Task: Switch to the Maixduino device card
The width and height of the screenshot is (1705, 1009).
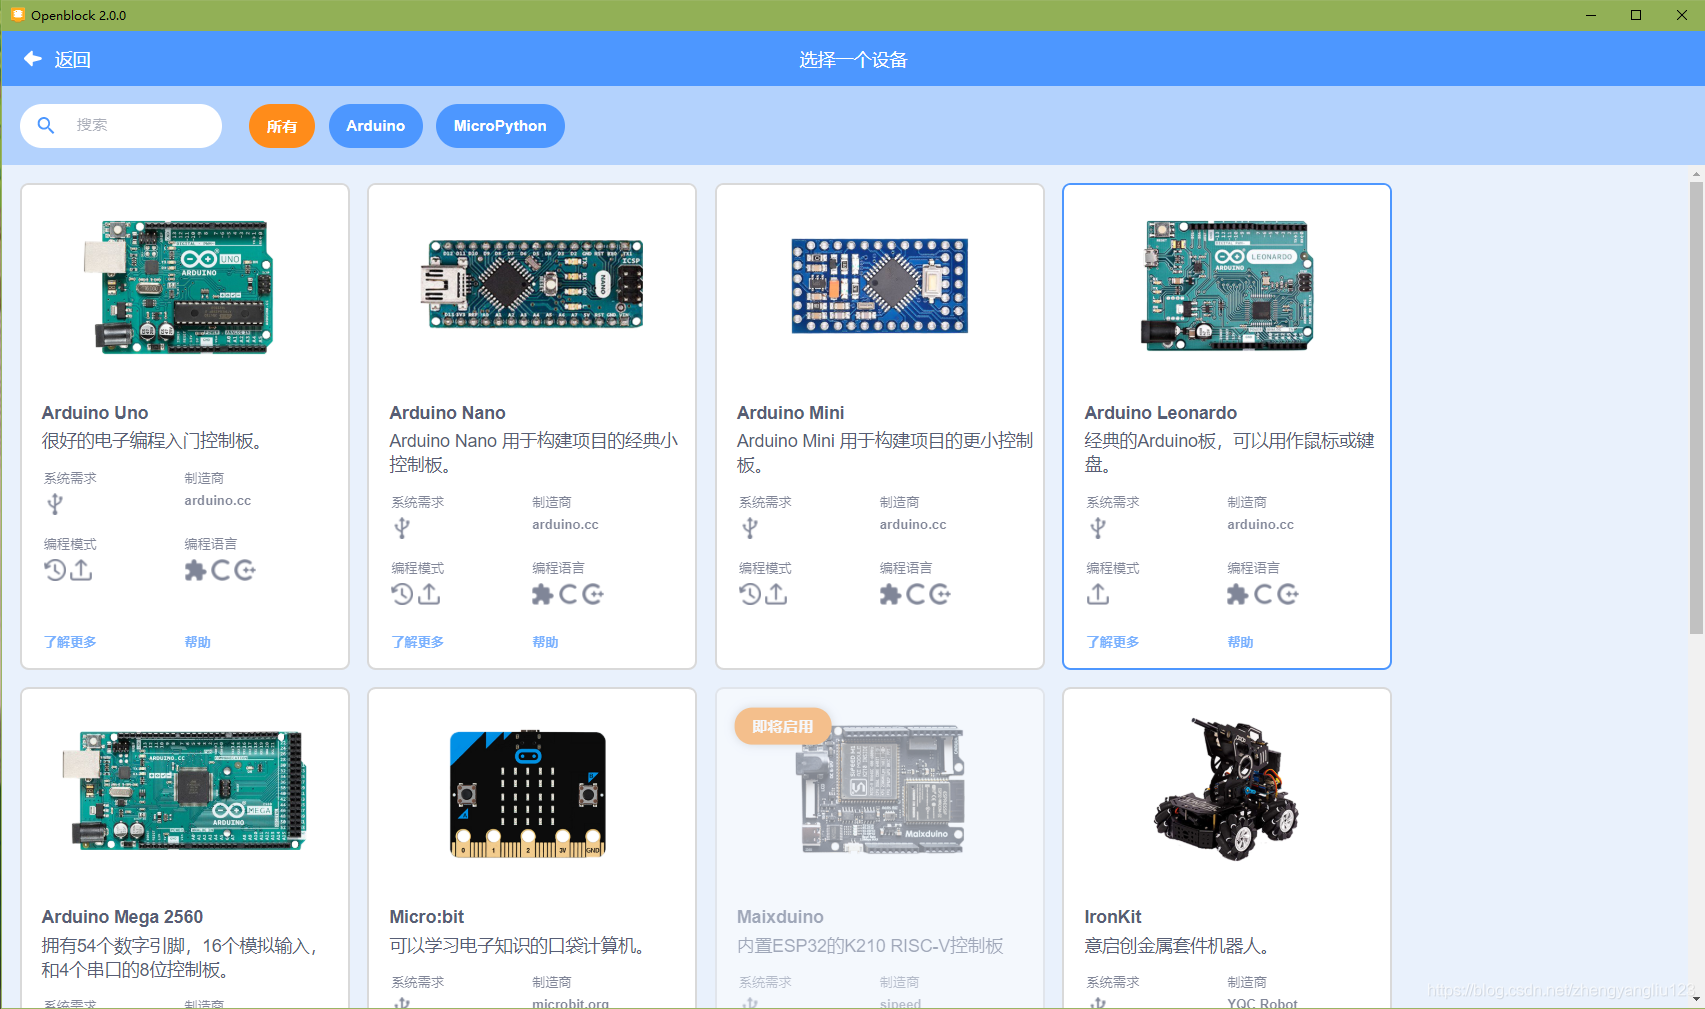Action: 880,790
